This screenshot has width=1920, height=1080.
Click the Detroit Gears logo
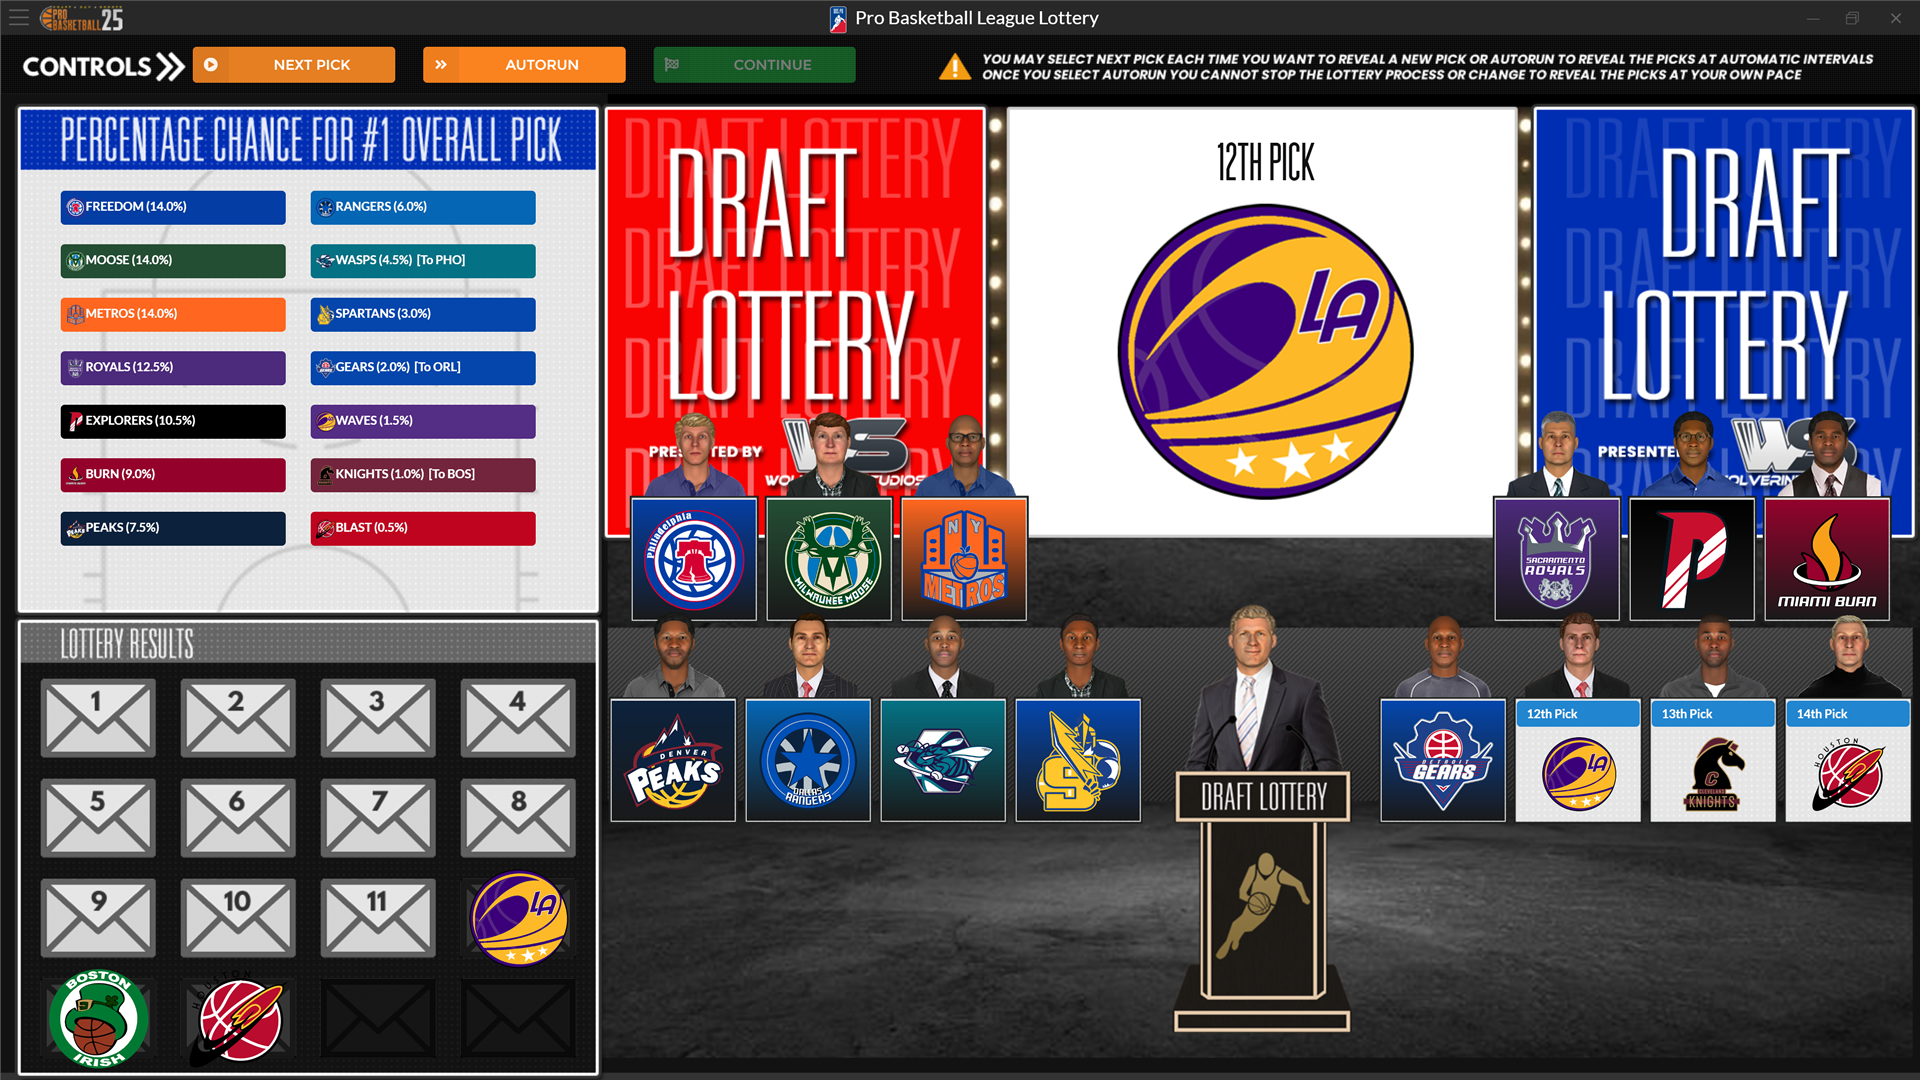coord(1442,760)
